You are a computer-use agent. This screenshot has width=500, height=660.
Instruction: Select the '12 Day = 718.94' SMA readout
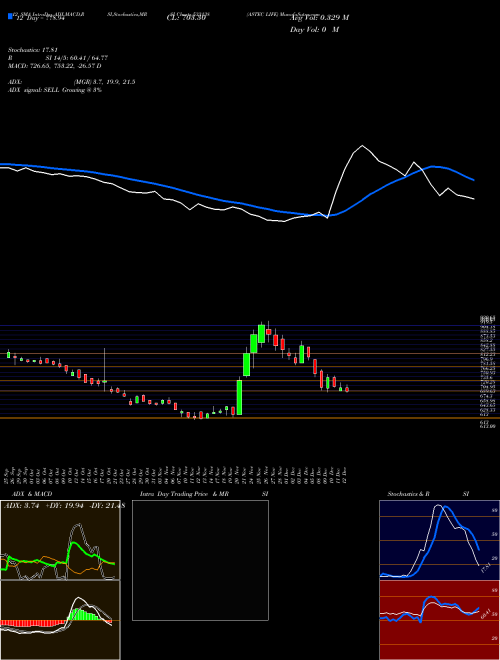[x=40, y=18]
